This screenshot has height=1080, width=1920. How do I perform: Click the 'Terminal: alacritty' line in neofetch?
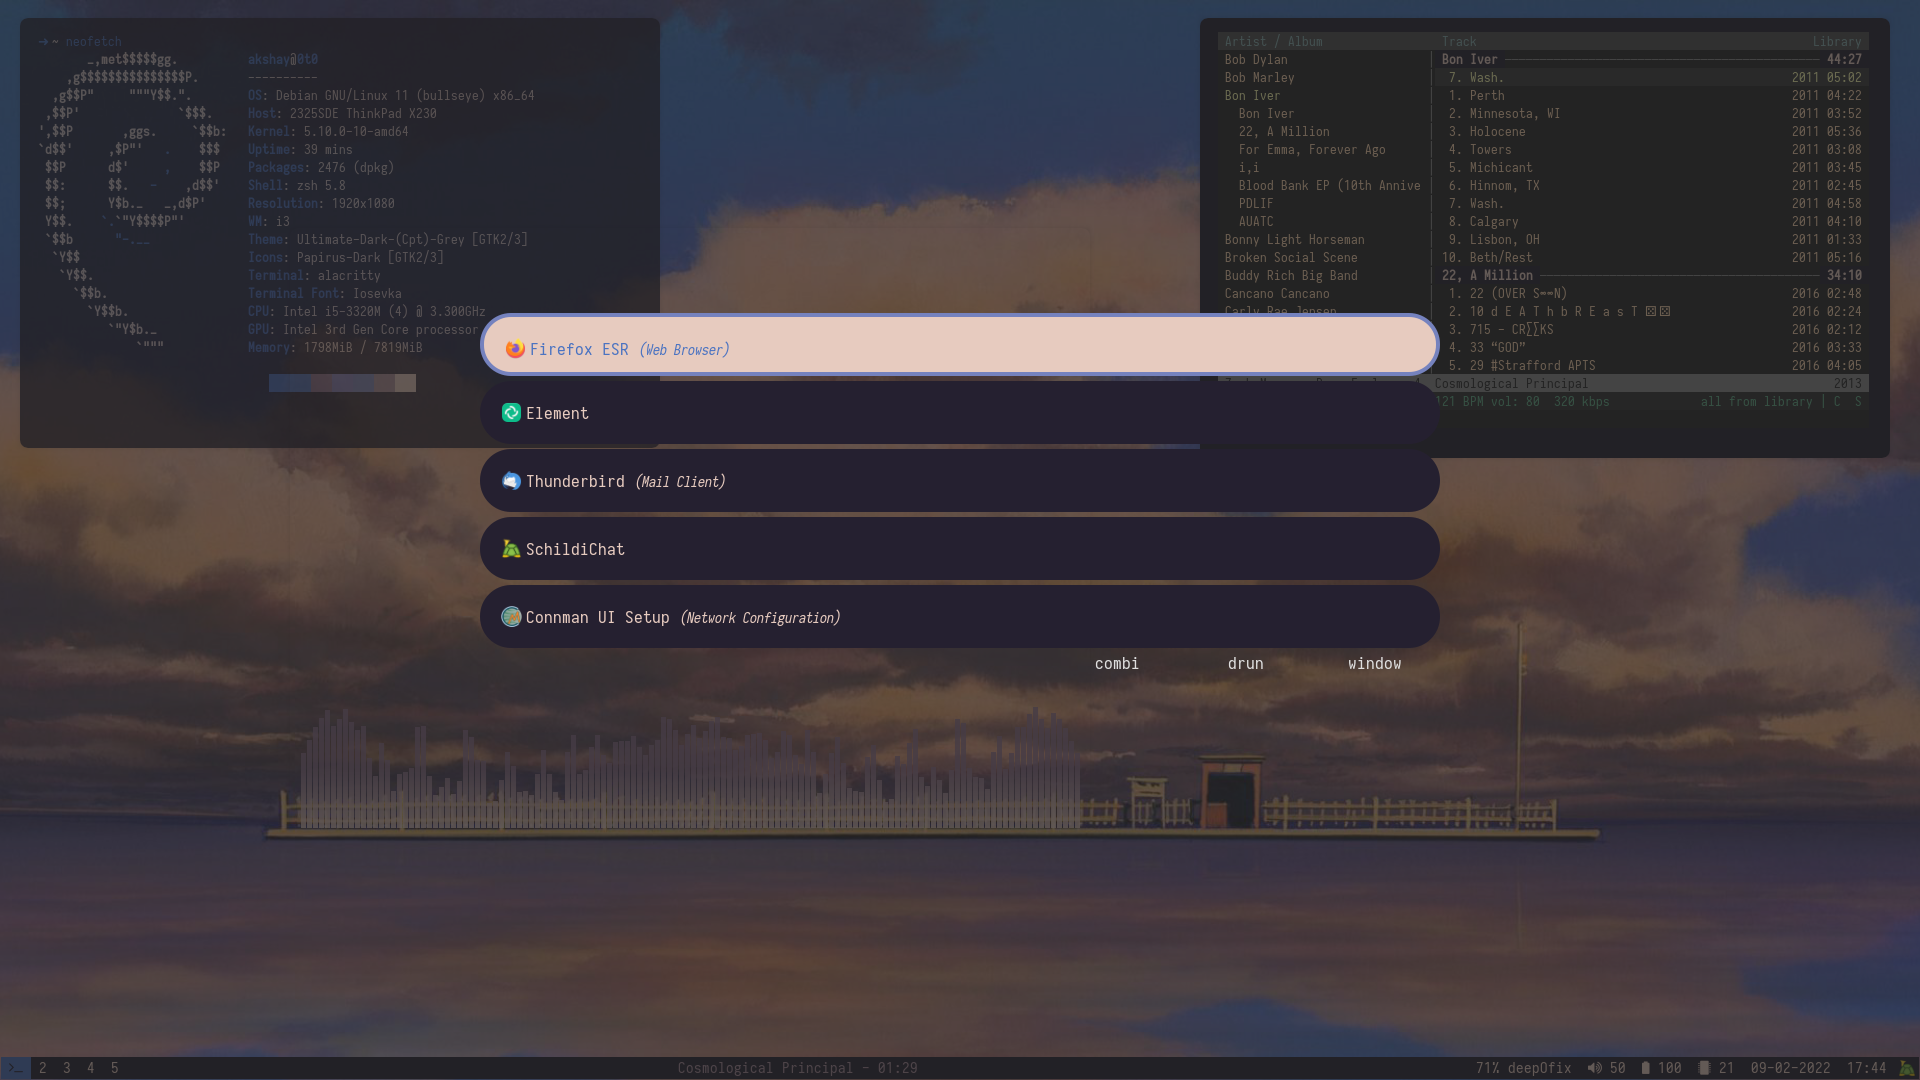point(314,276)
